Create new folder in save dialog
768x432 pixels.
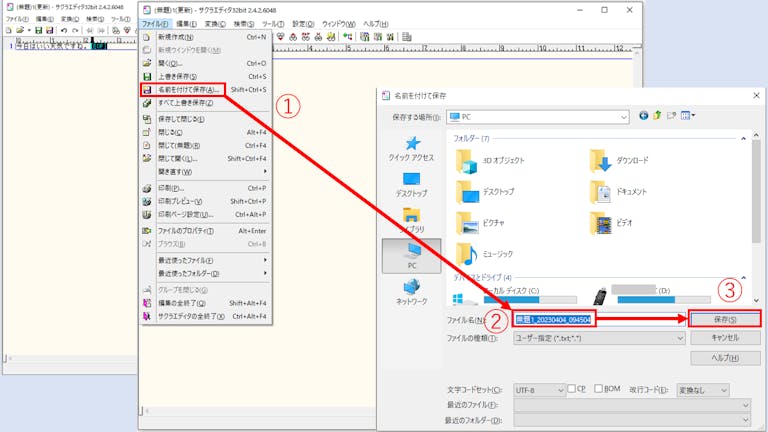[672, 116]
